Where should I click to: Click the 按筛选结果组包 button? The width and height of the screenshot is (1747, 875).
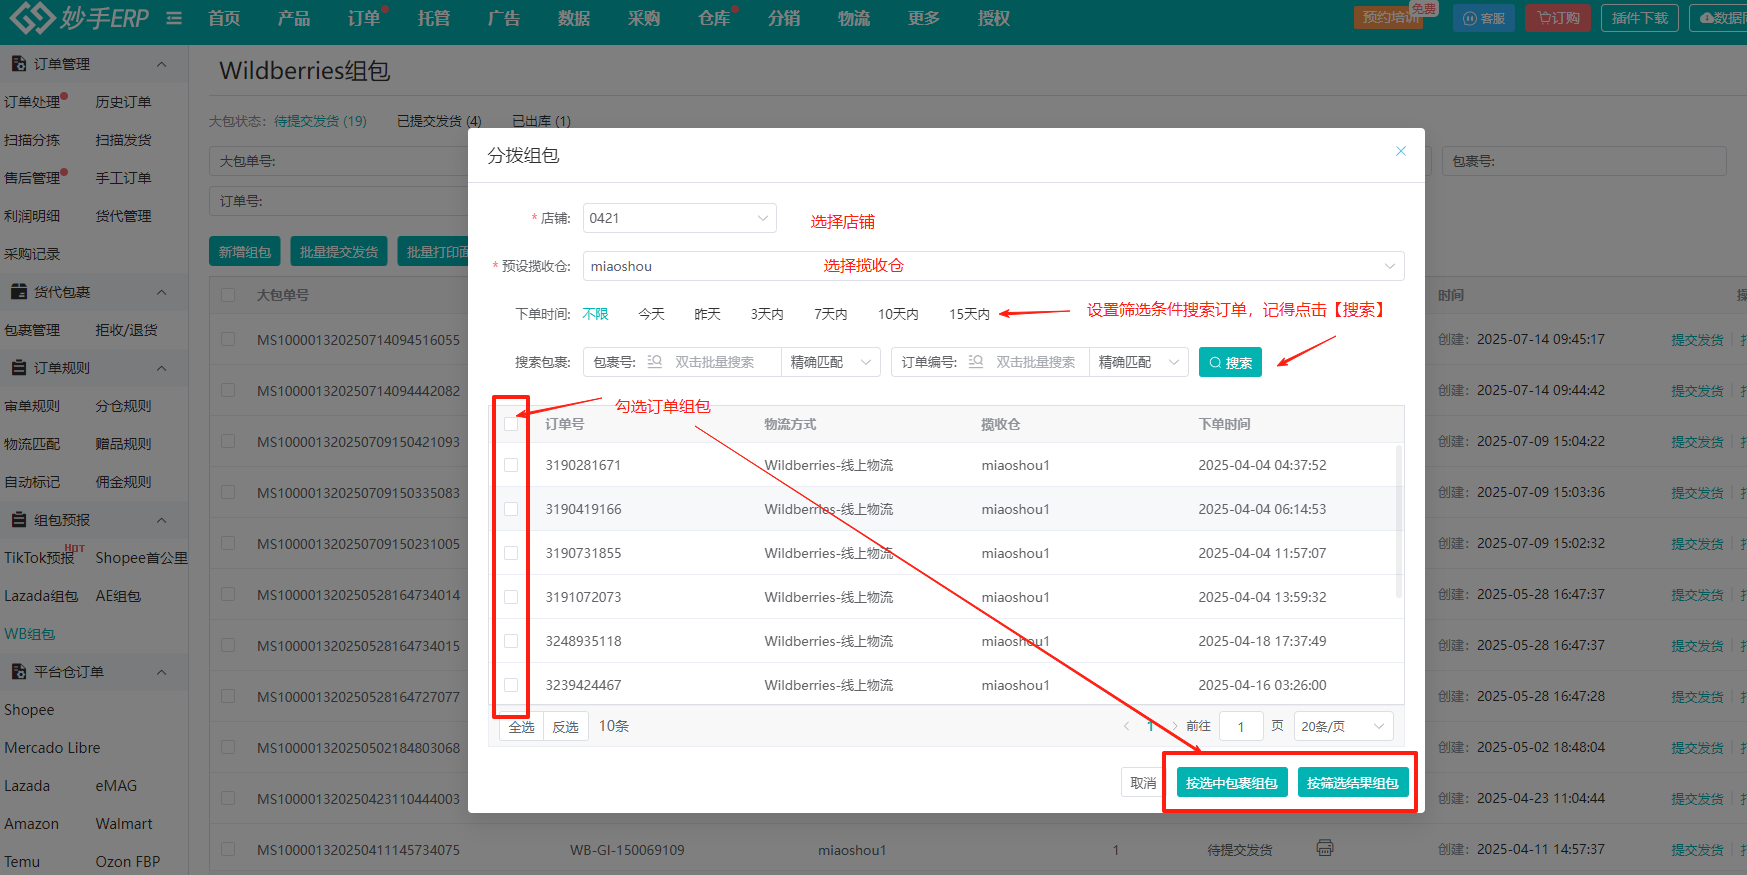point(1352,783)
